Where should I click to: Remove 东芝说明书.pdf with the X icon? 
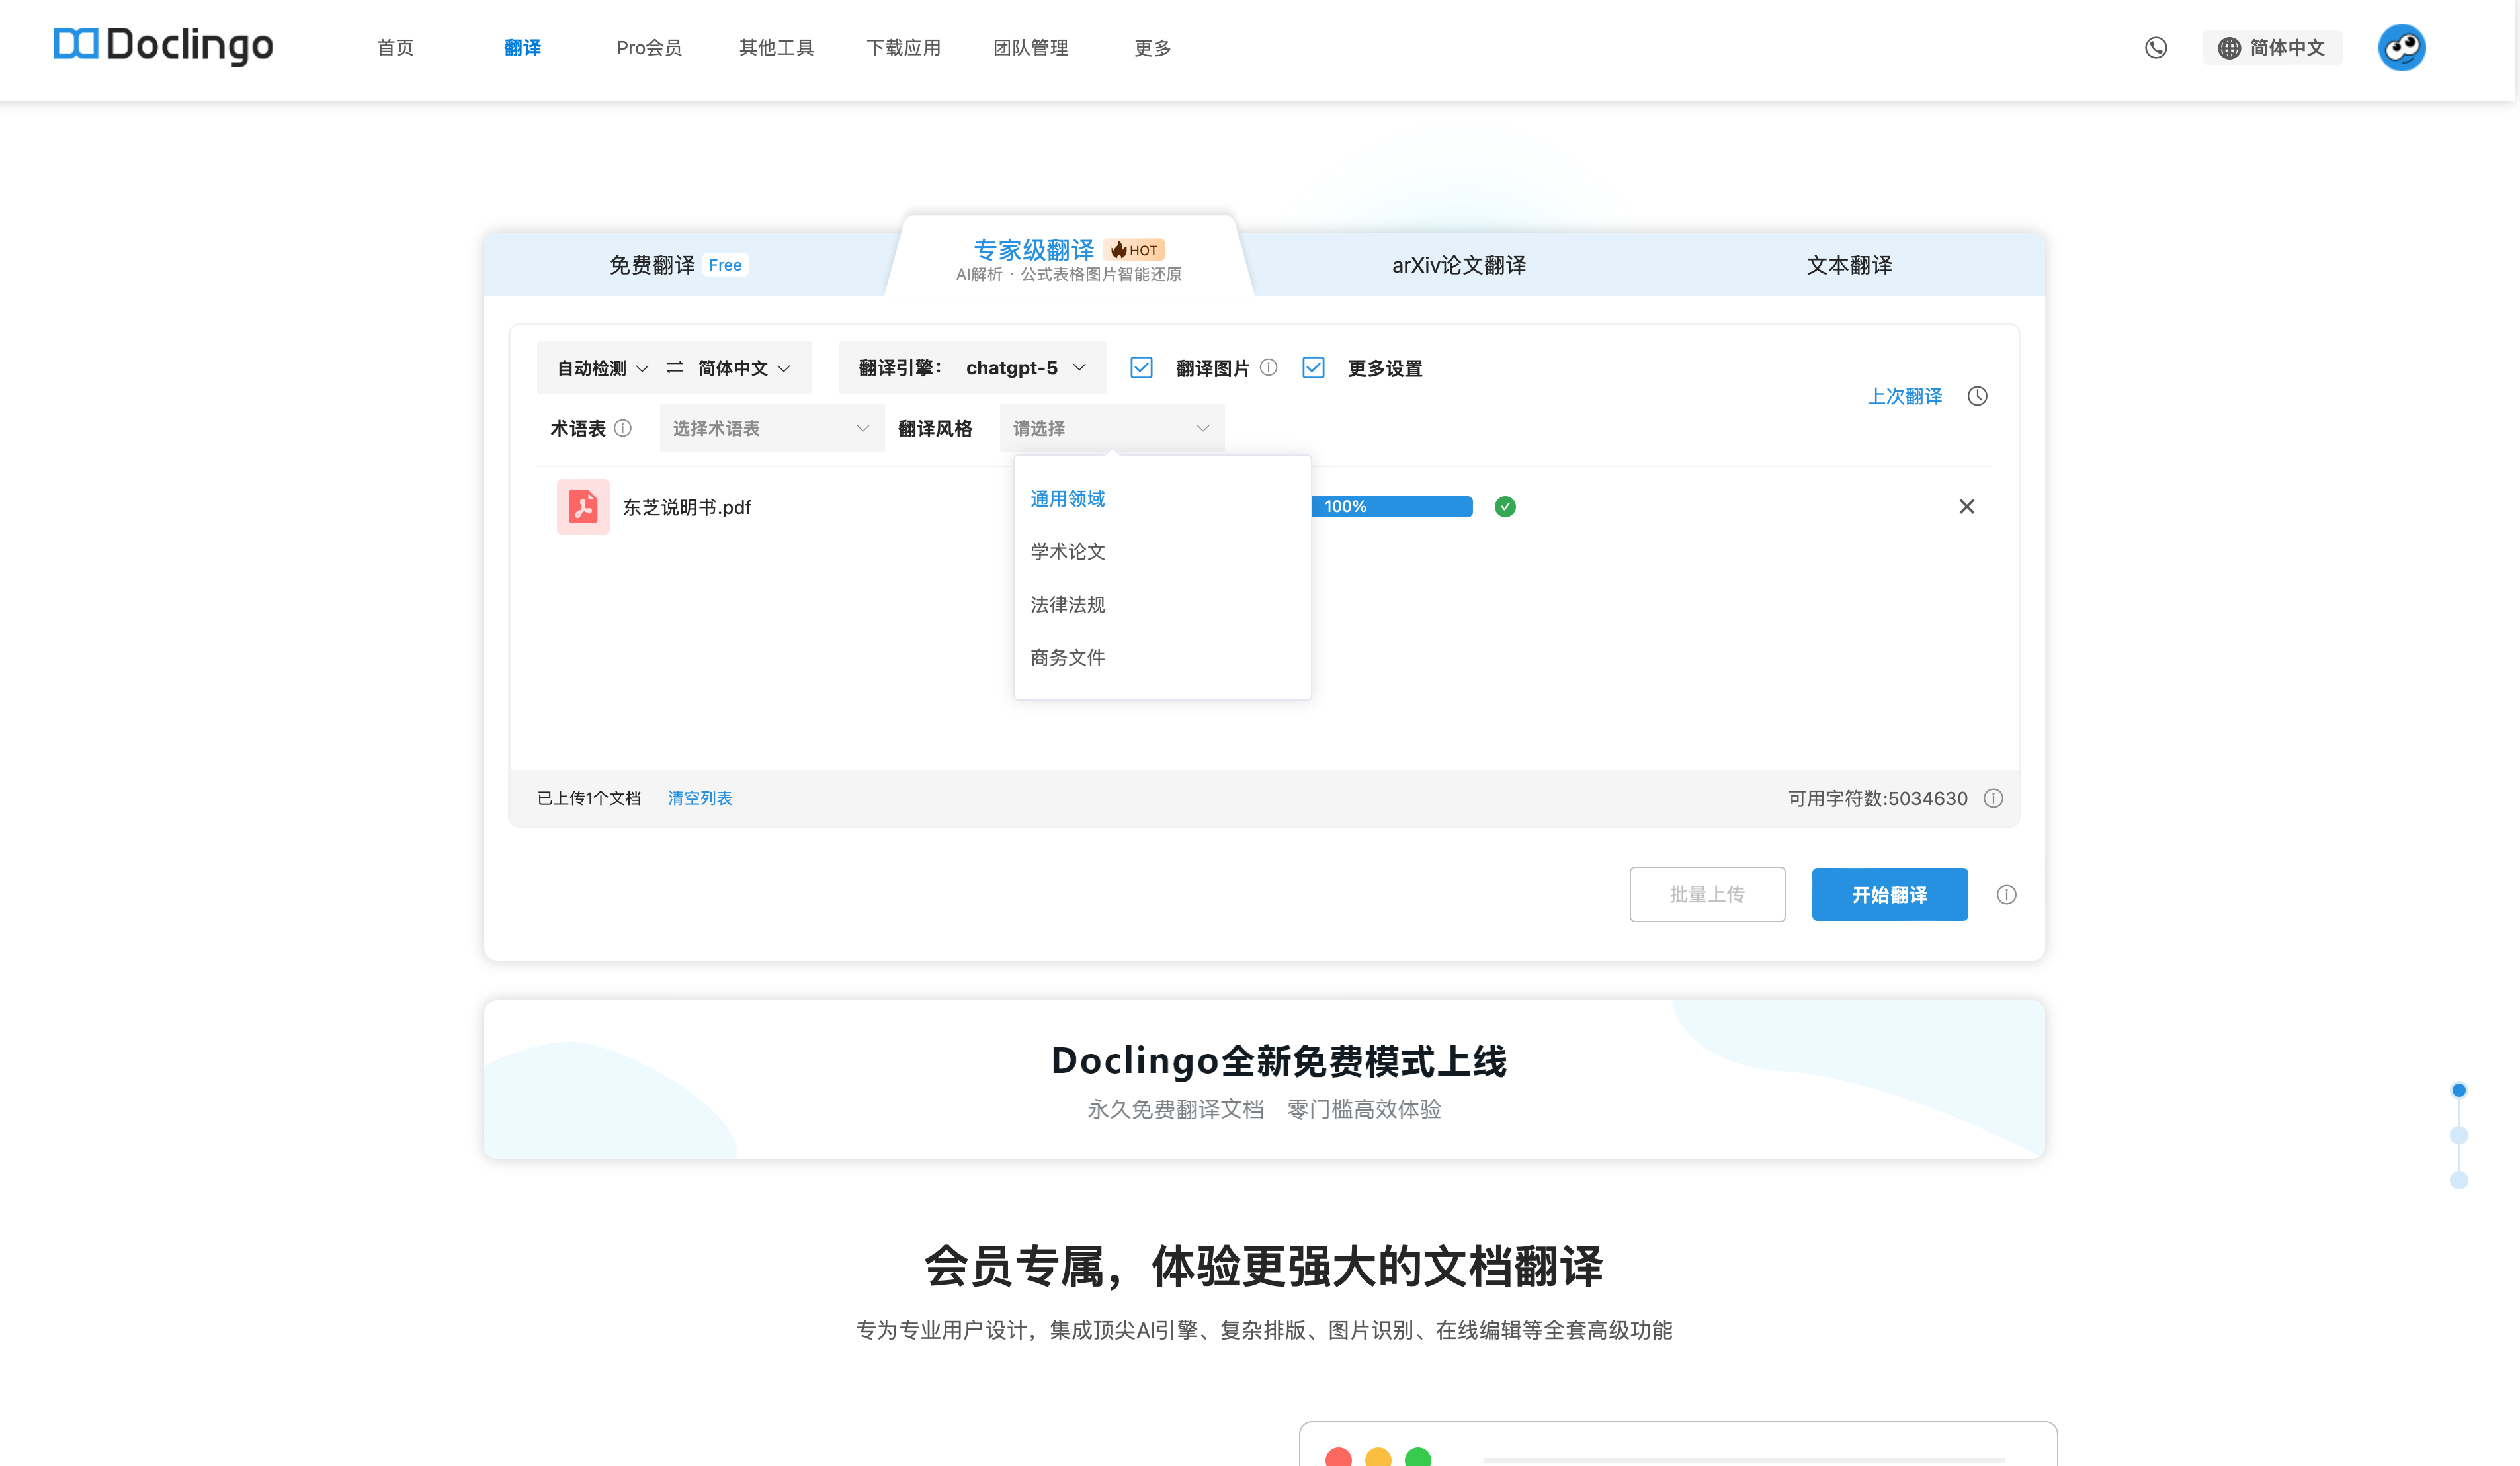pos(1966,507)
